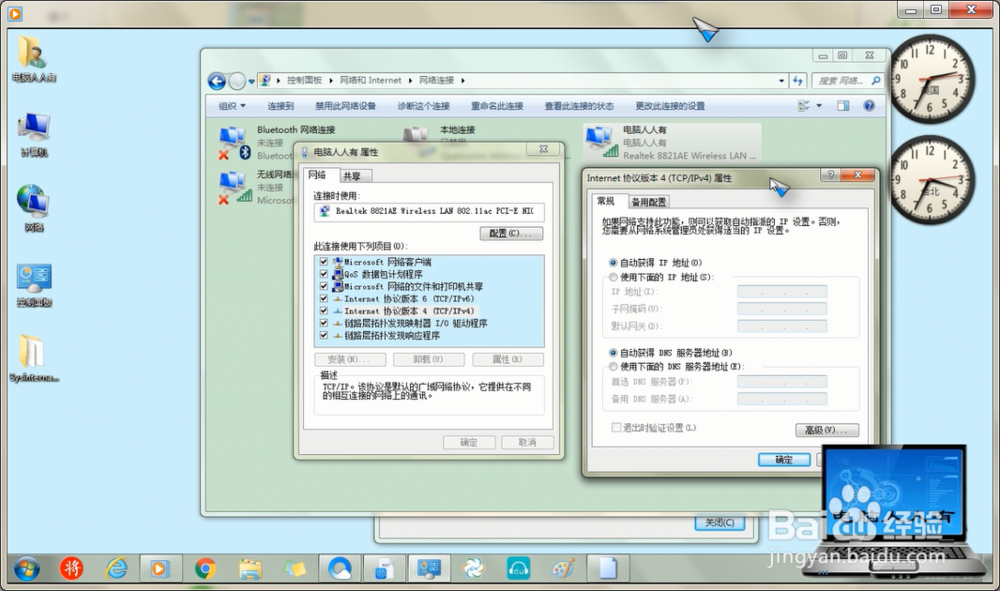Click the 关闭(C) button in bottom dialog
Viewport: 1000px width, 591px height.
(719, 523)
